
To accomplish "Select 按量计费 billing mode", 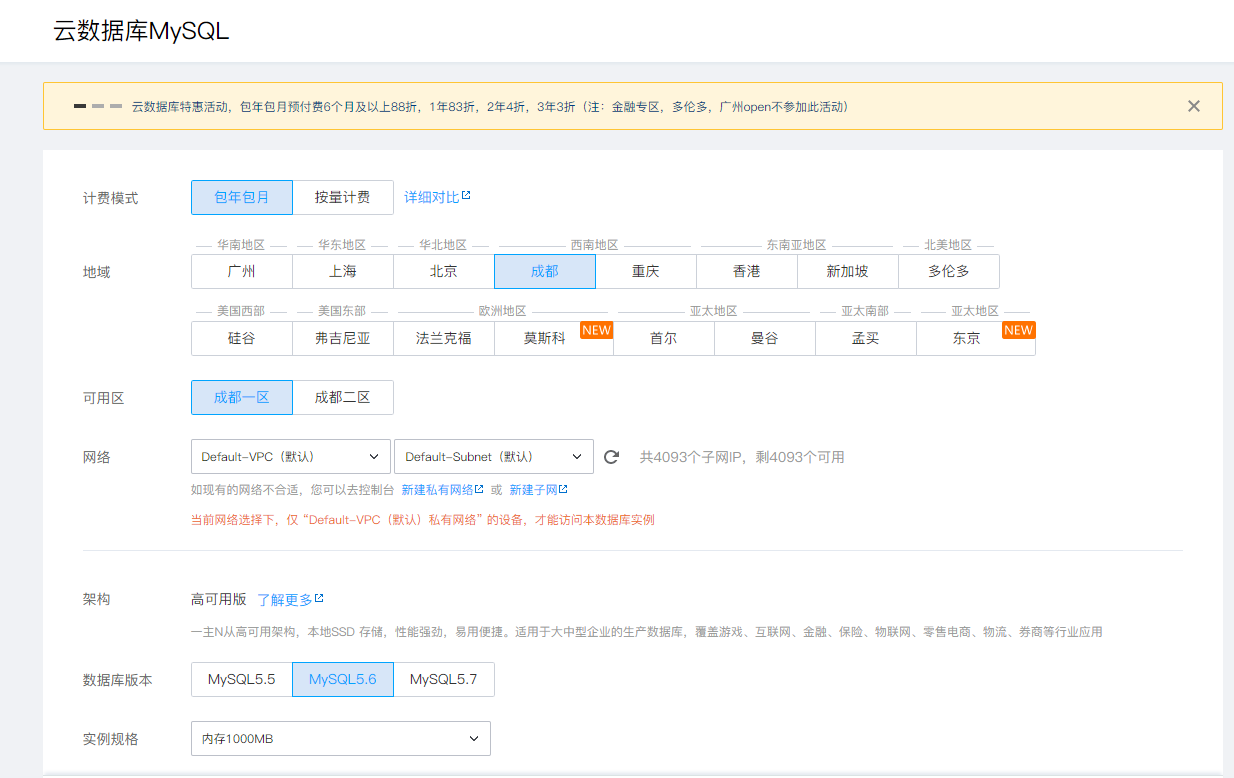I will point(343,197).
